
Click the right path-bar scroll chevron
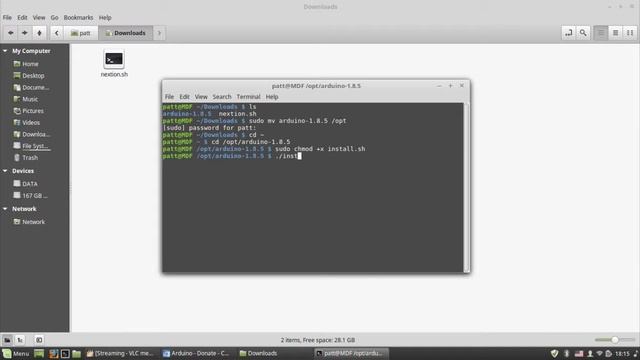coord(159,33)
